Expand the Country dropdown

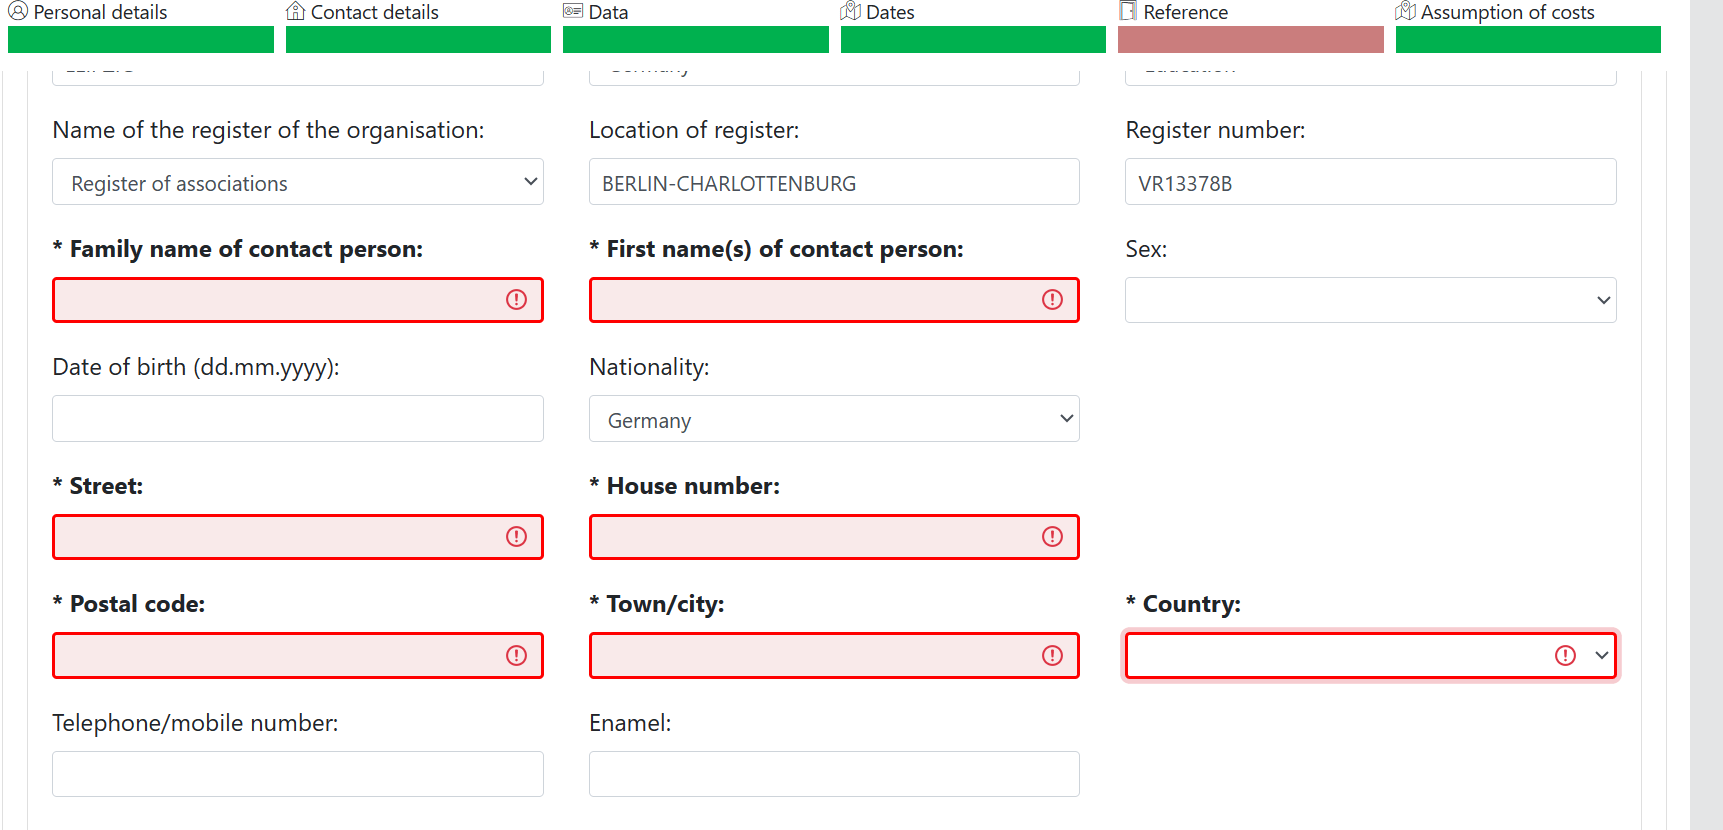click(1602, 655)
